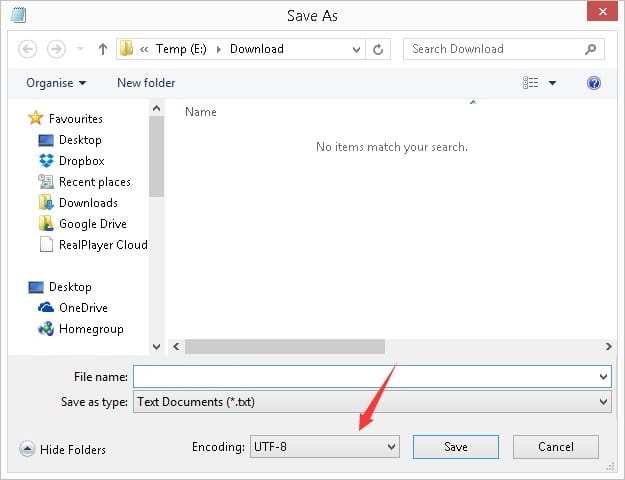Sort by the Name column header
Viewport: 625px width, 480px height.
(x=201, y=112)
